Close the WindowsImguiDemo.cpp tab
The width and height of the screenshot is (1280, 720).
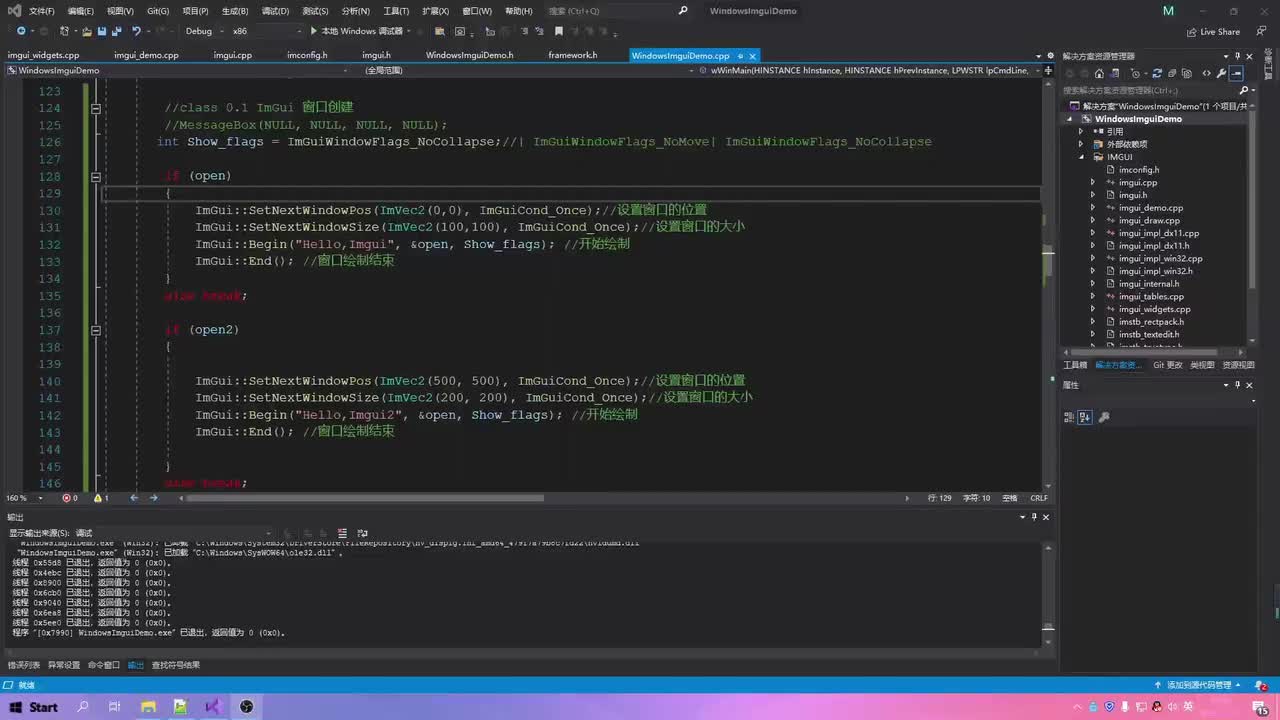[x=753, y=56]
